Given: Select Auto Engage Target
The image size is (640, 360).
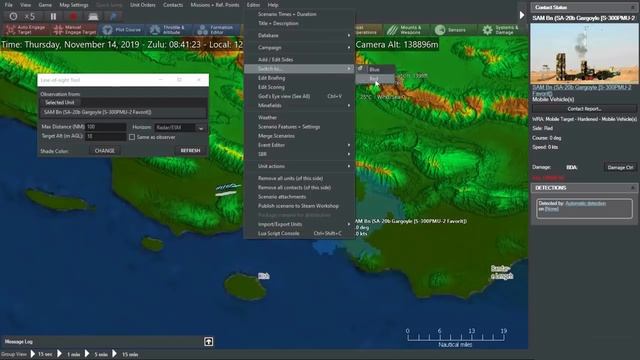Looking at the screenshot, I should pos(26,29).
